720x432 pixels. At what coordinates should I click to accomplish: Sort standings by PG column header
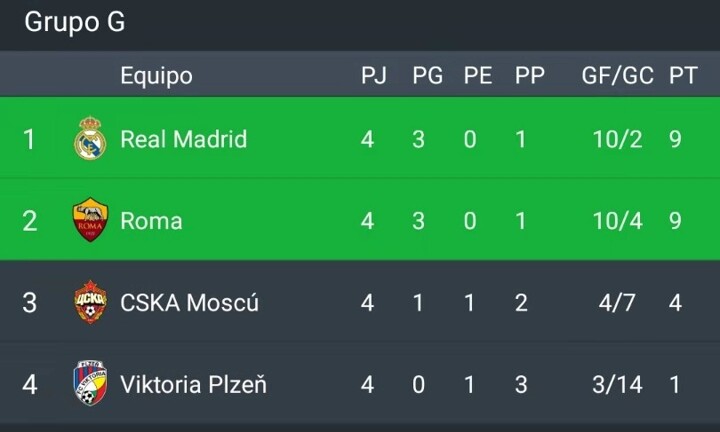tap(428, 75)
